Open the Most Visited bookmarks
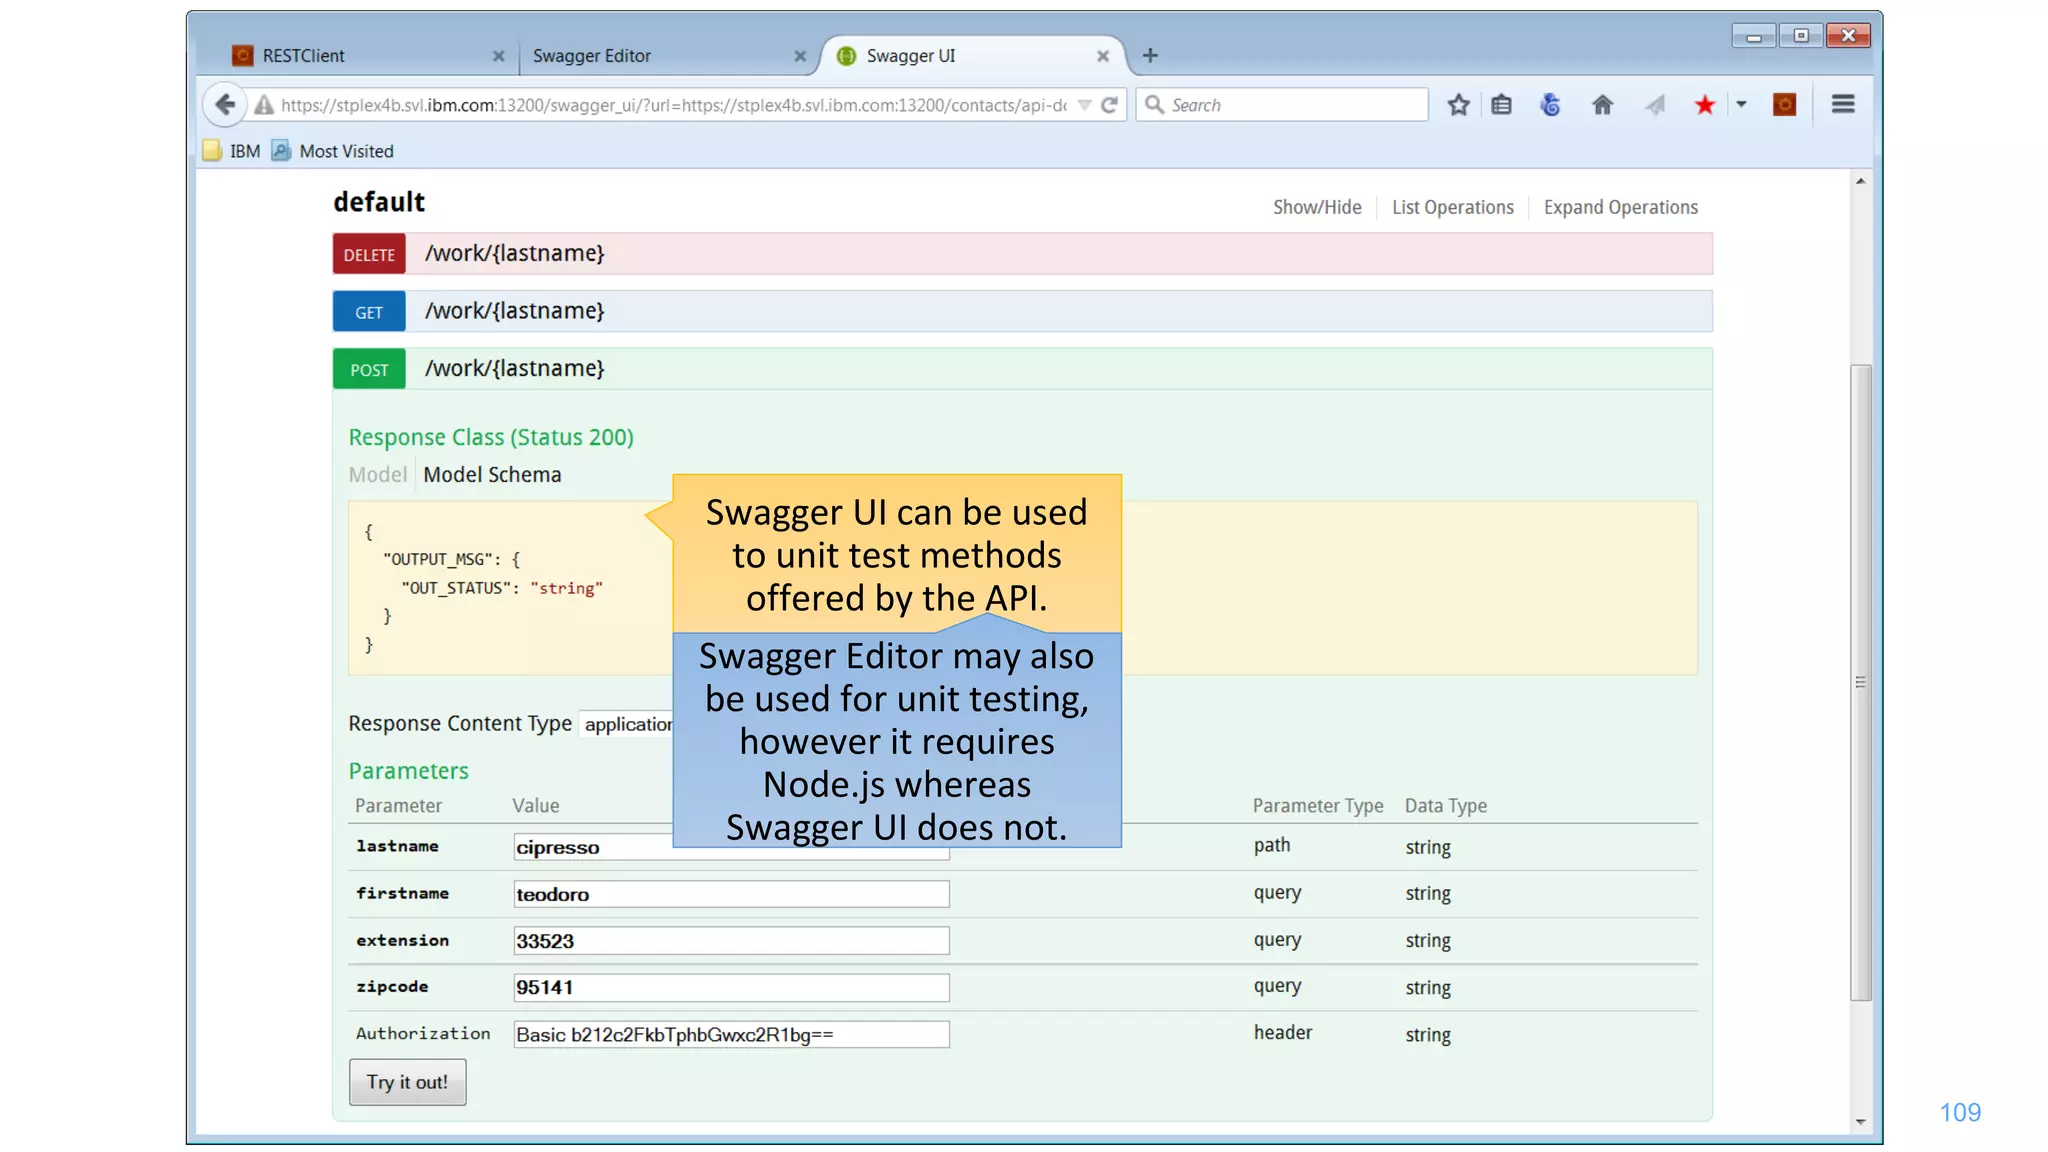This screenshot has height=1152, width=2048. [x=333, y=151]
